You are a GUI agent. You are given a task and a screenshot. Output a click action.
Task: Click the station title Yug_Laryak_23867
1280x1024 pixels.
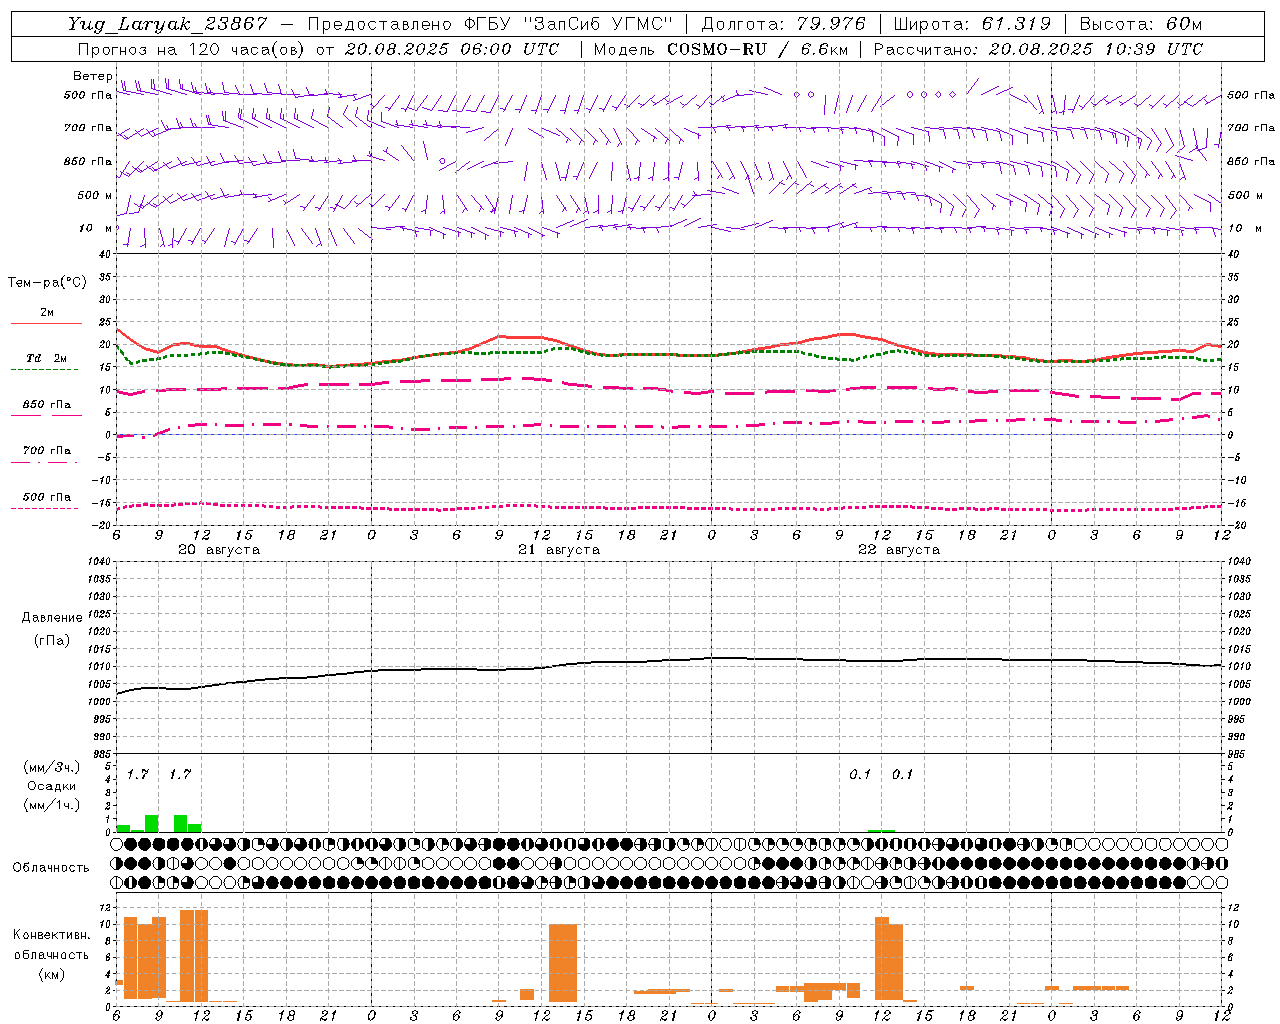pos(168,24)
